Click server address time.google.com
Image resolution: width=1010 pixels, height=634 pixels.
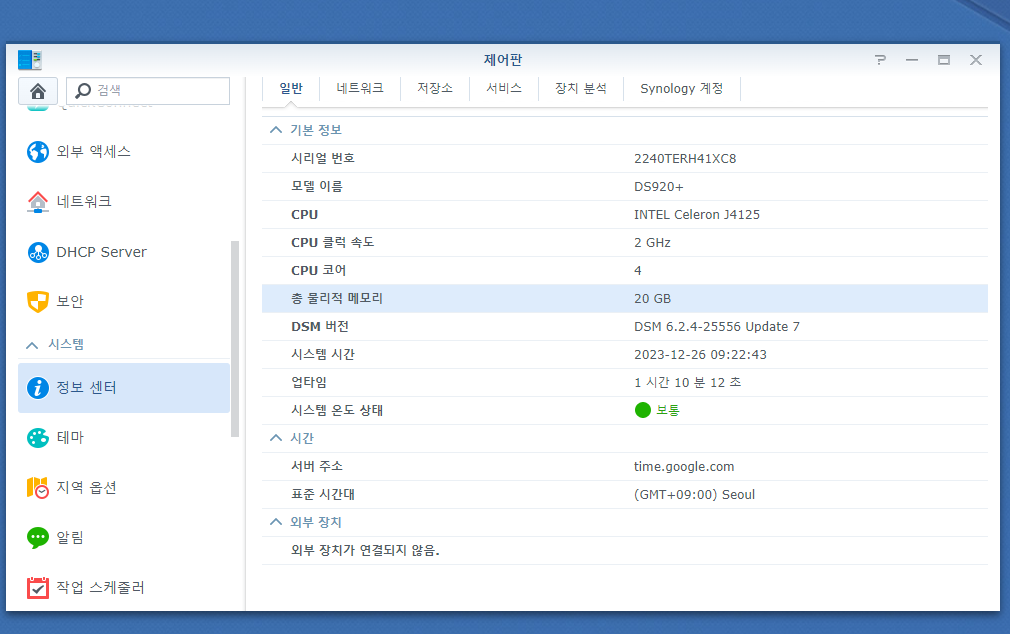pyautogui.click(x=683, y=467)
